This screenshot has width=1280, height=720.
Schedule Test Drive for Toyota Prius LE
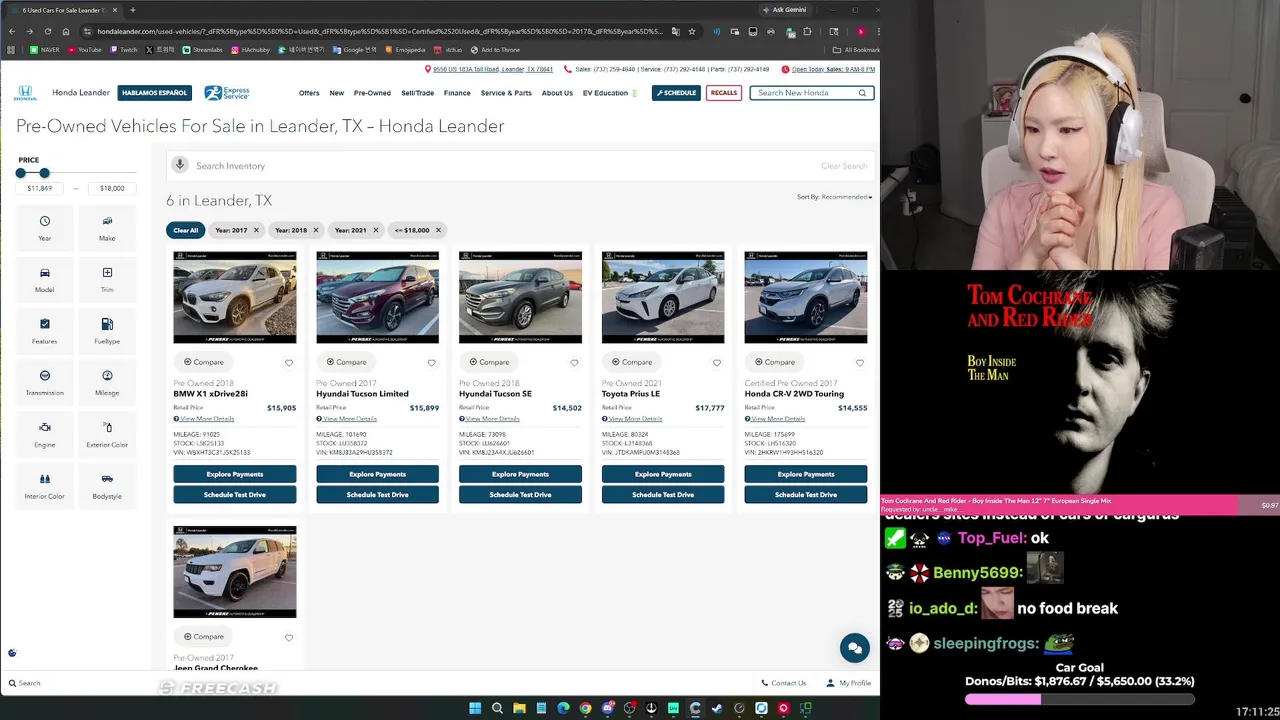tap(663, 495)
